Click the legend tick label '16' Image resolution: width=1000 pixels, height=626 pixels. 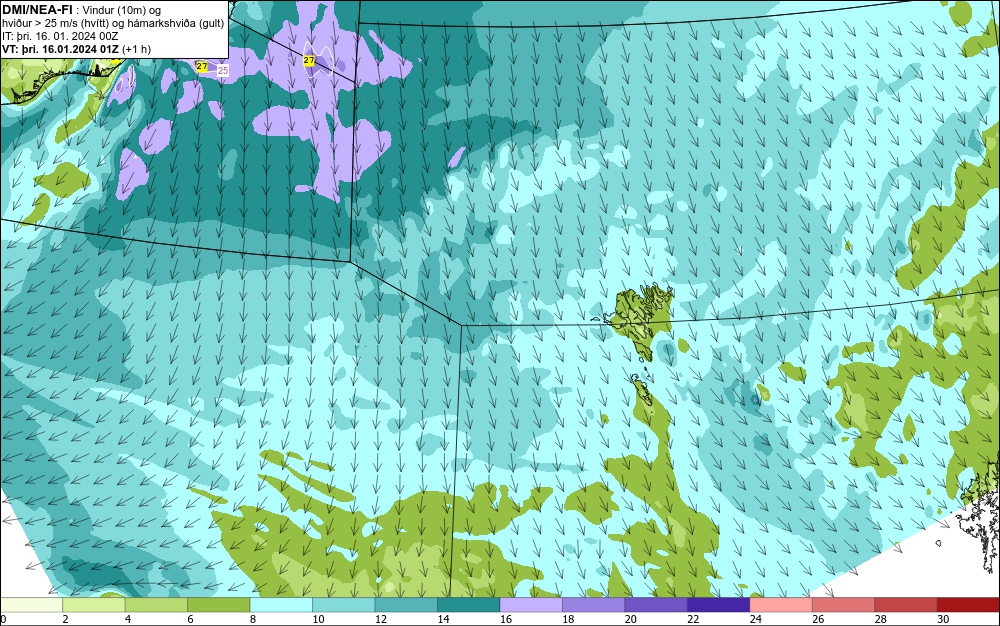pyautogui.click(x=506, y=619)
